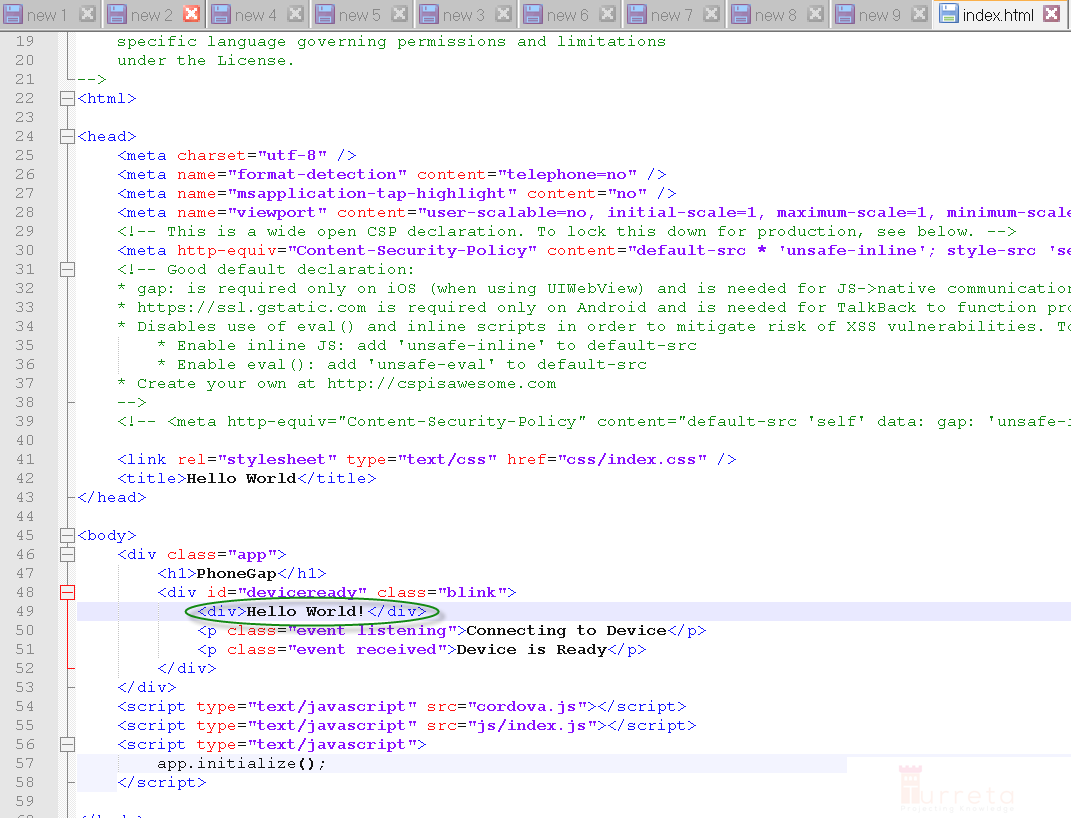Screen dimensions: 1071x818
Task: Fold the 'Good default declaration' comment block
Action: (67, 270)
